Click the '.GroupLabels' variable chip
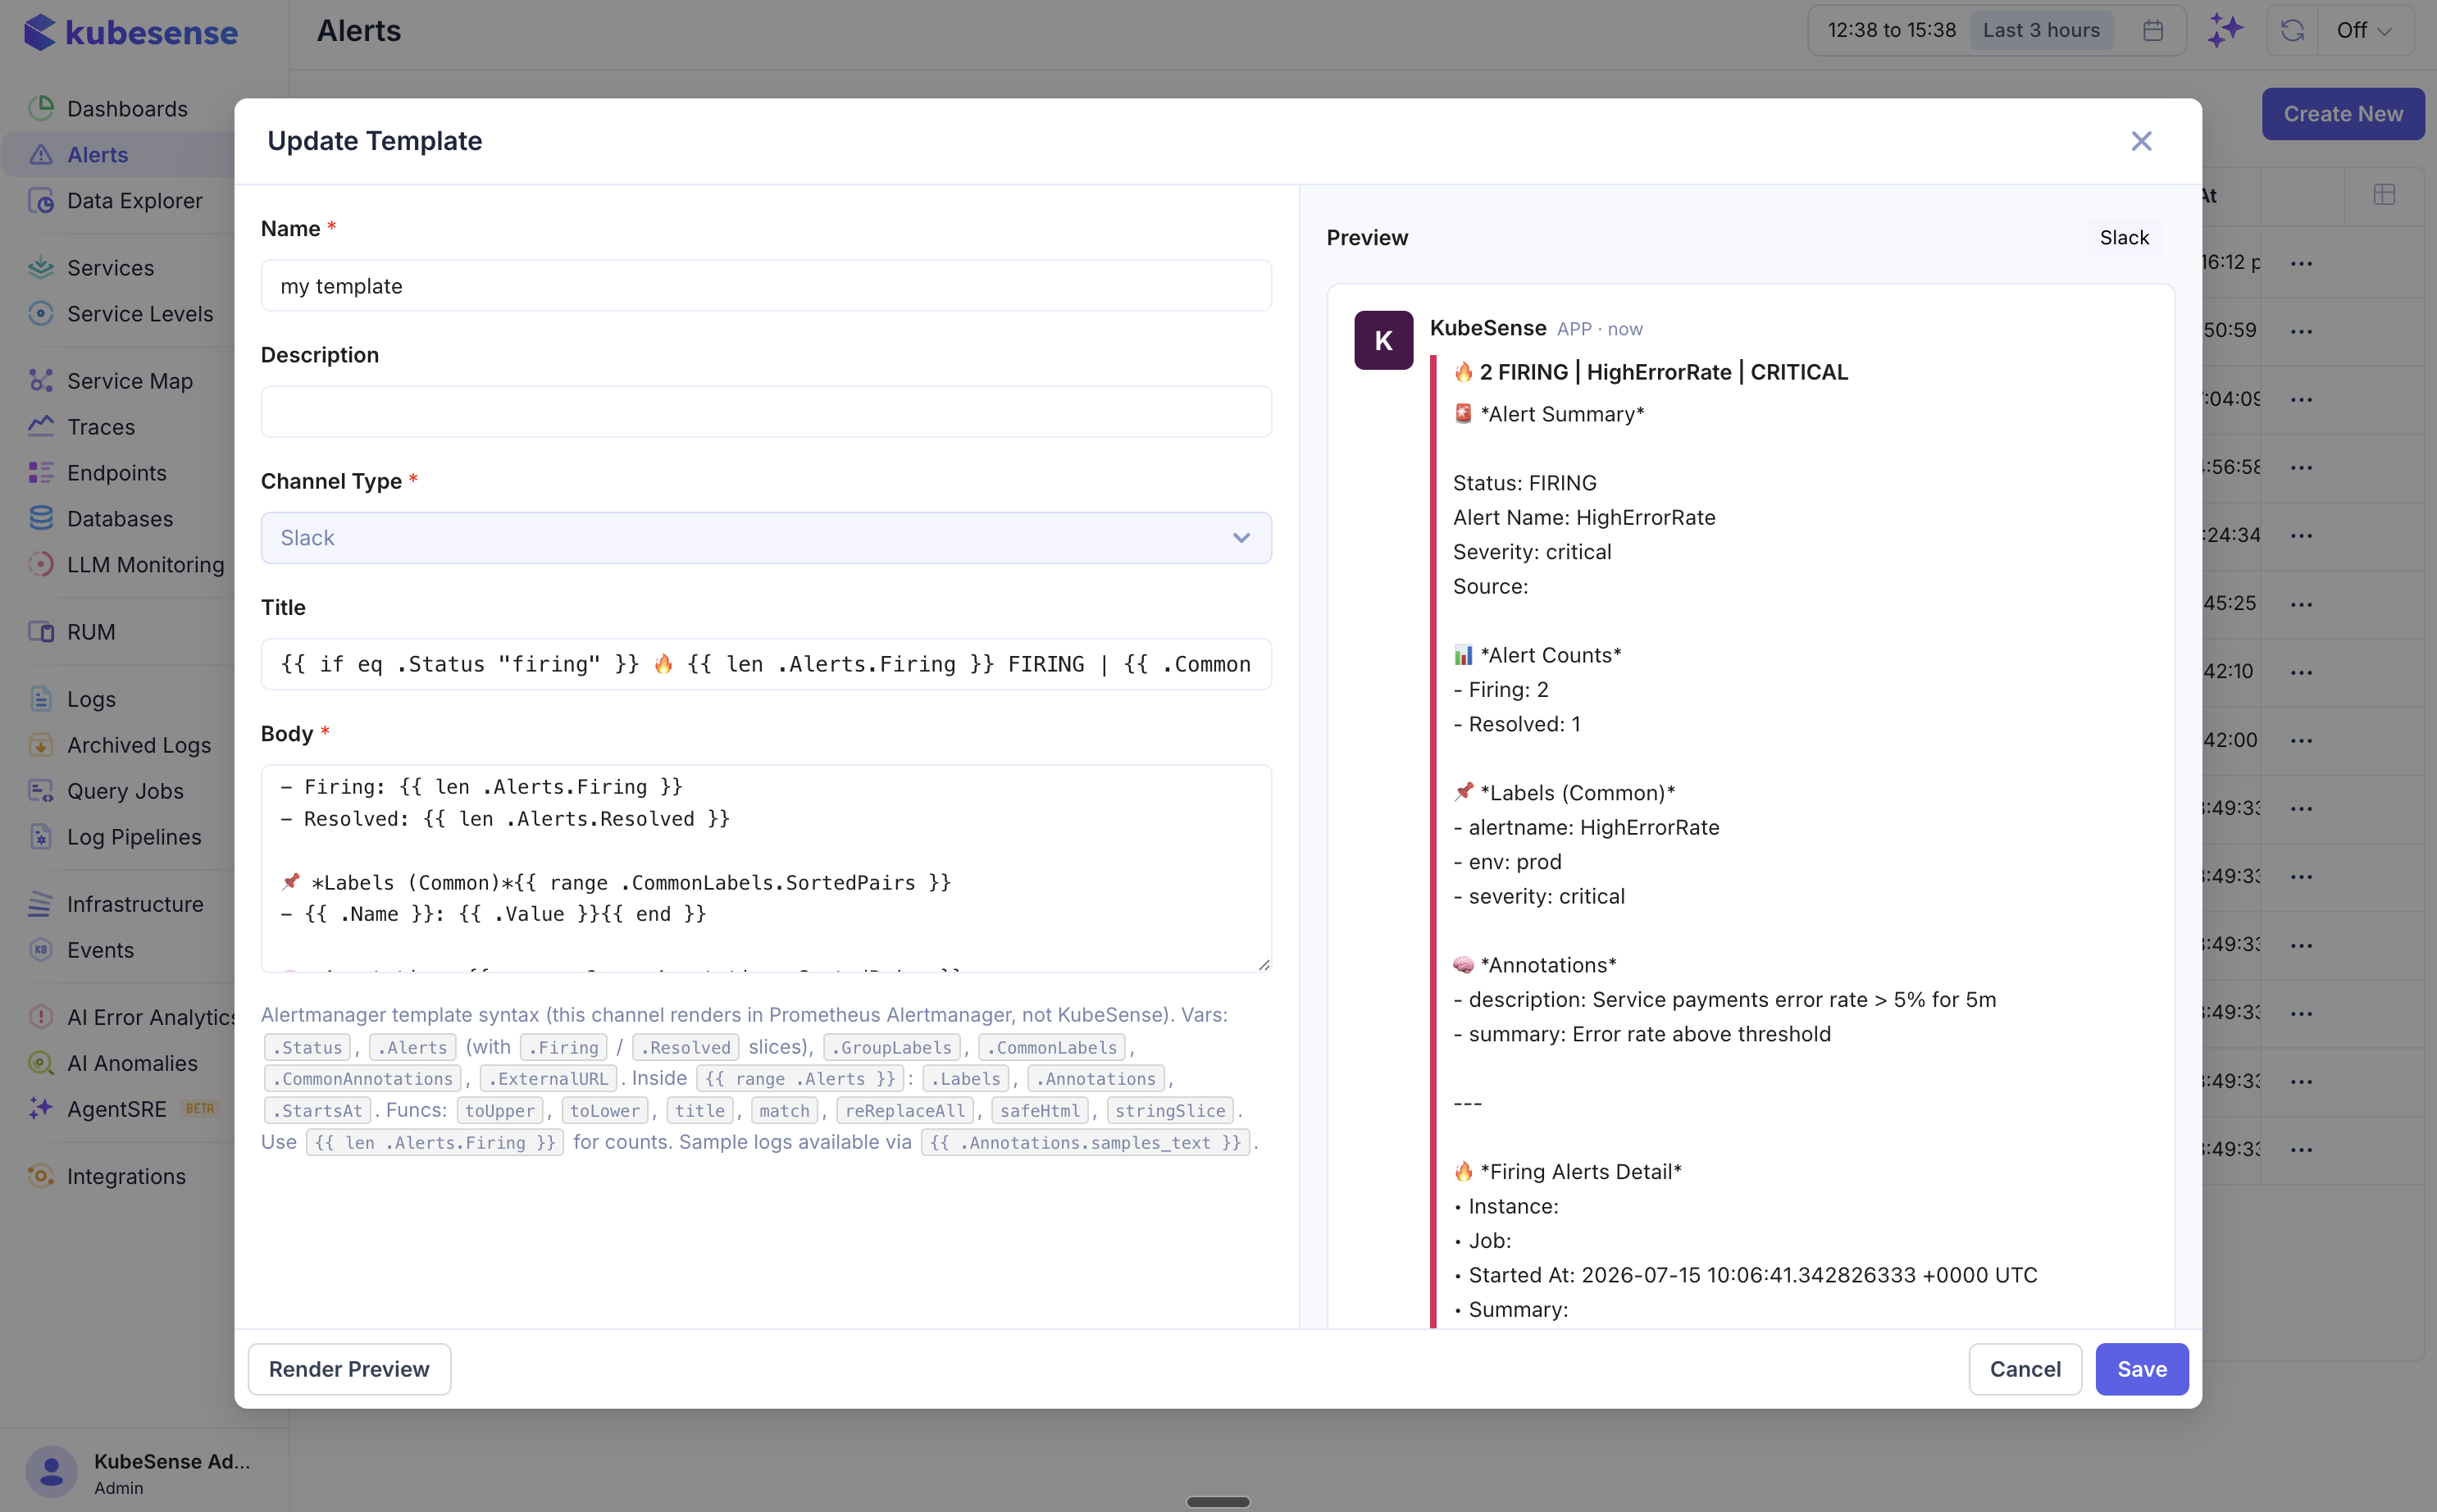 (892, 1047)
